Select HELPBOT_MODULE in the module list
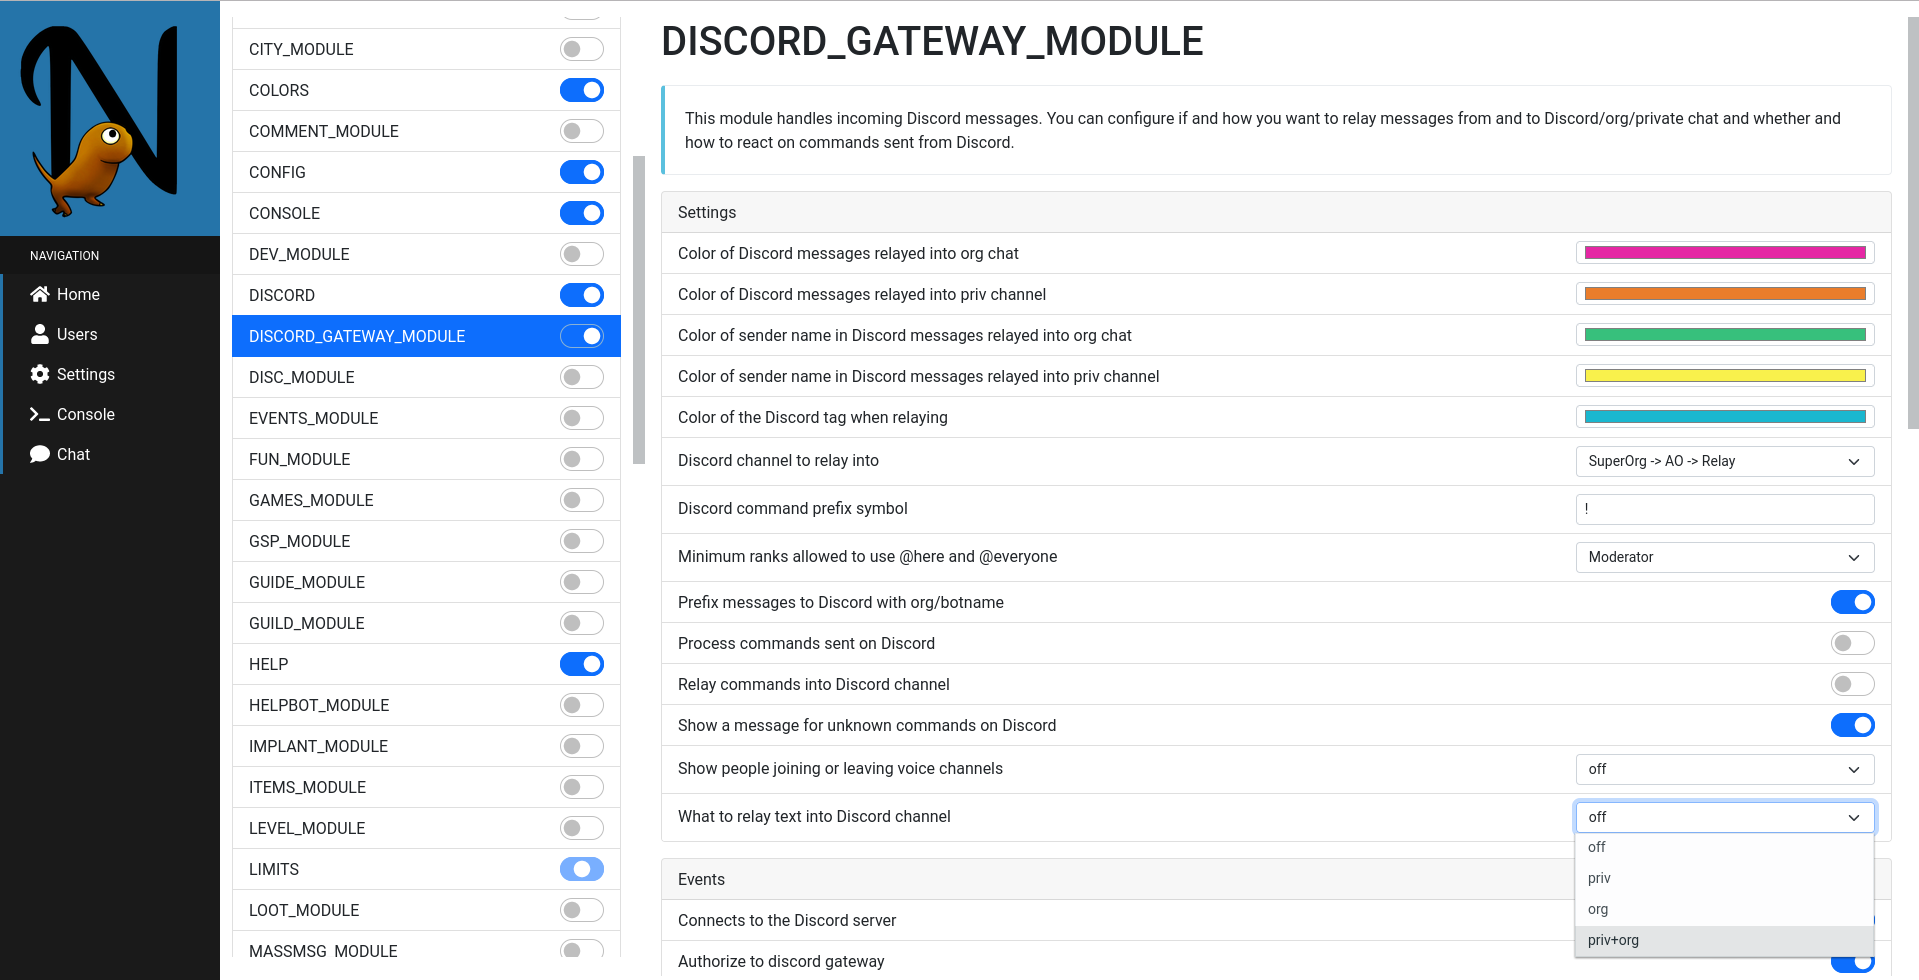1919x980 pixels. point(426,705)
